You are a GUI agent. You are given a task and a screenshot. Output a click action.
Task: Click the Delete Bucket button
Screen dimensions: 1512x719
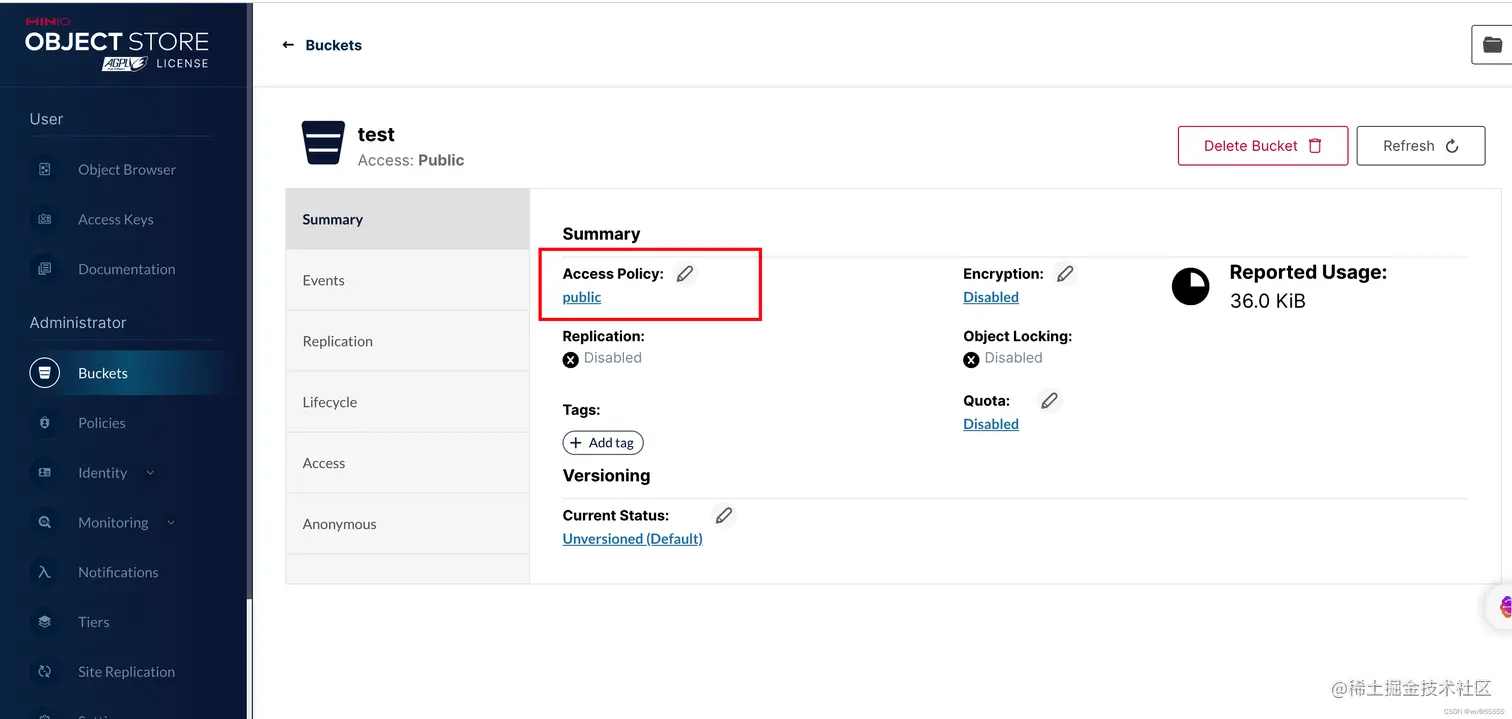coord(1262,146)
